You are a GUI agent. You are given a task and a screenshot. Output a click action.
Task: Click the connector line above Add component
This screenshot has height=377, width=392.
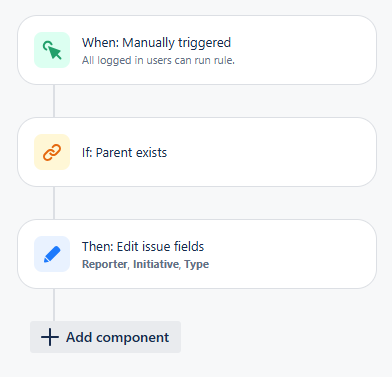(54, 305)
